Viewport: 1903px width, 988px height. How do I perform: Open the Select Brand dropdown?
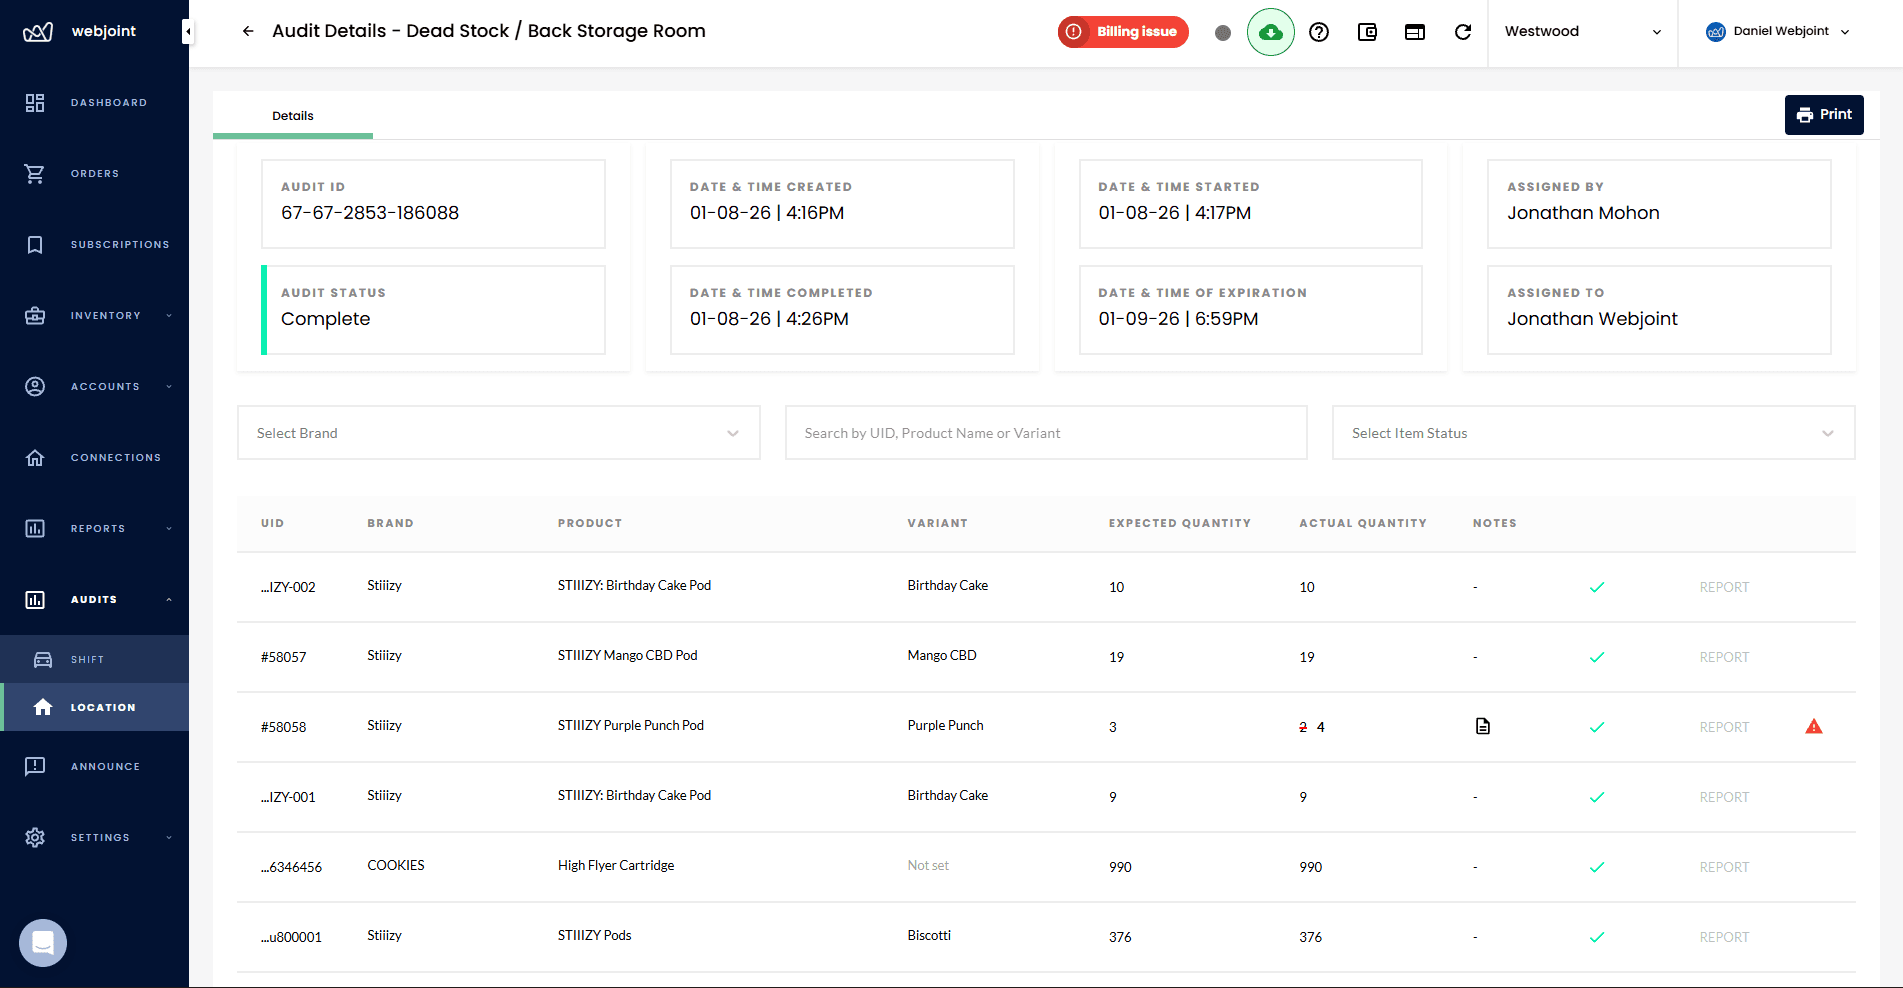[x=498, y=432]
